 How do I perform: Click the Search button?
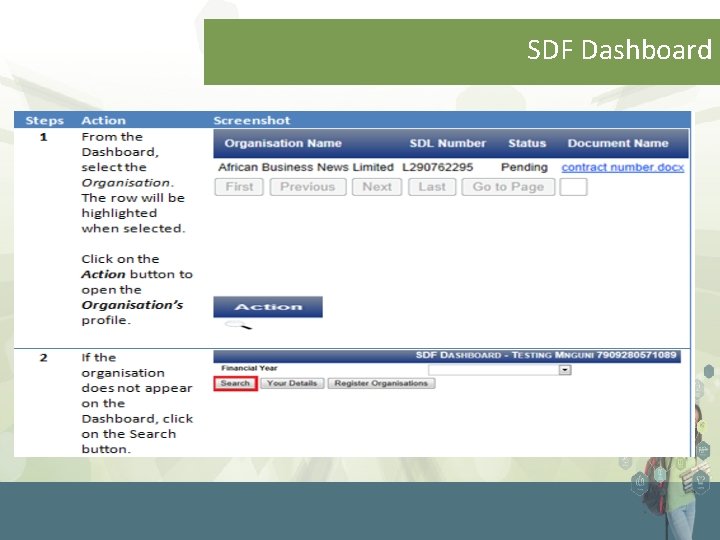[x=235, y=383]
